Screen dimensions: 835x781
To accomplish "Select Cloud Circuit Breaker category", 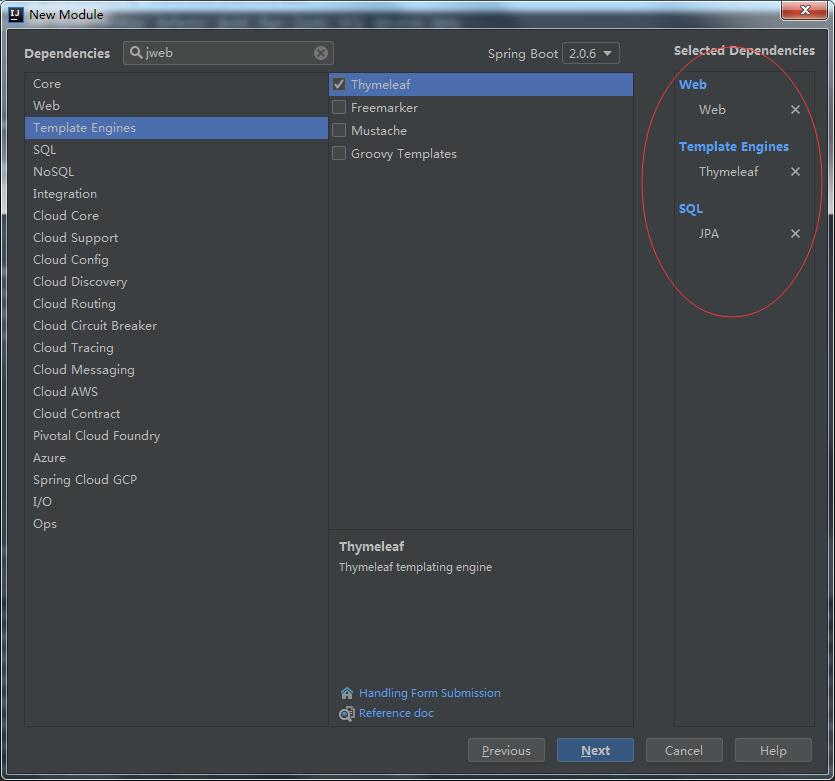I will (x=176, y=326).
